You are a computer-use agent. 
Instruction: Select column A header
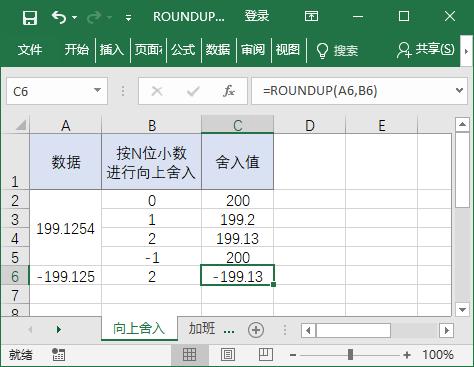pos(66,126)
